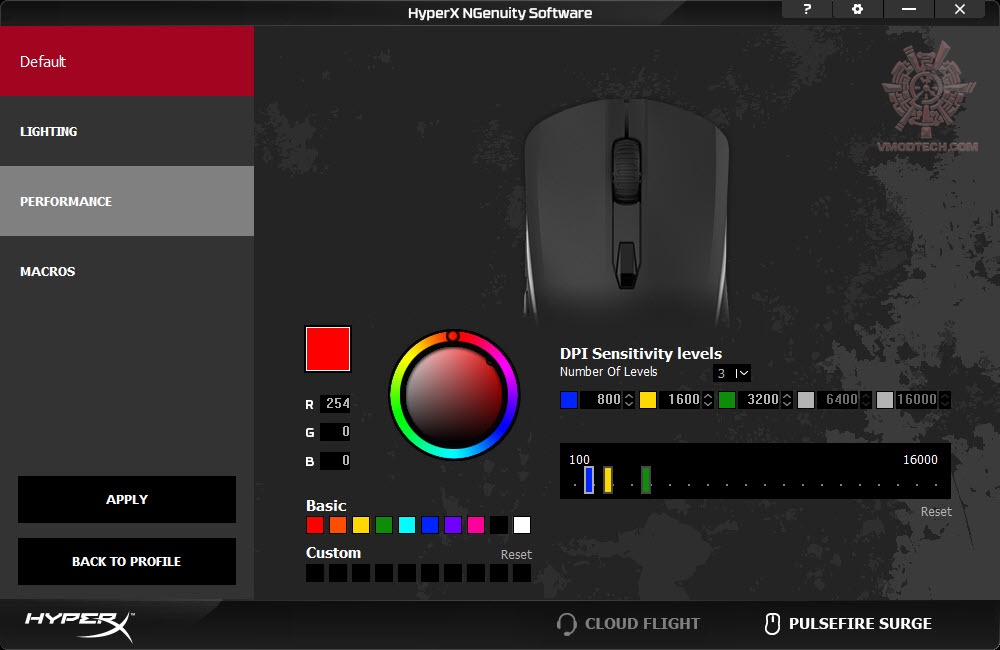
Task: Open the Performance section
Action: tap(127, 201)
